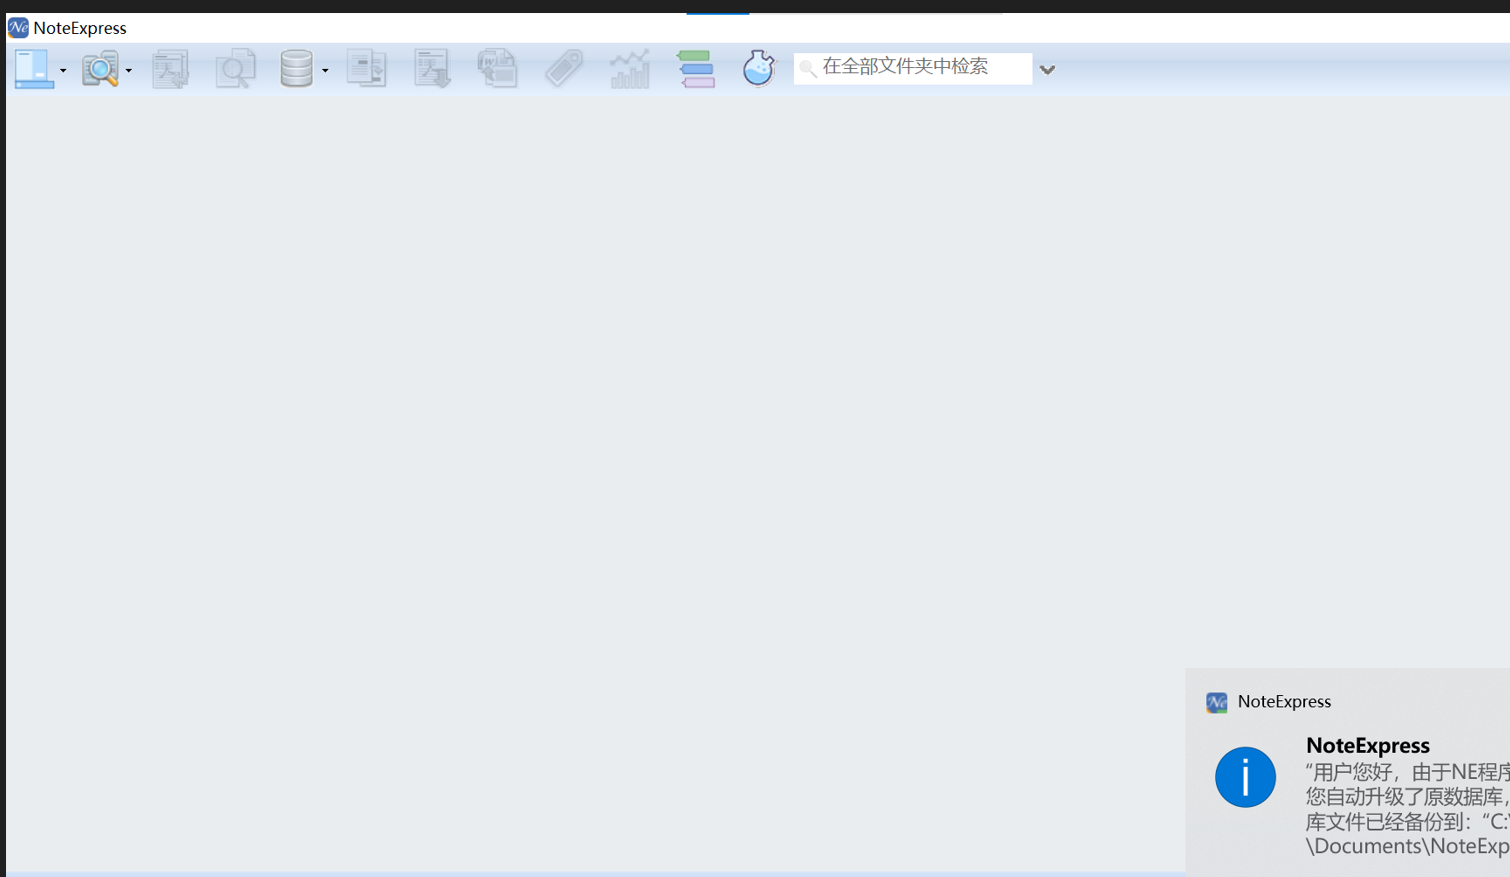Click the statistics chart icon
This screenshot has width=1510, height=877.
click(x=630, y=69)
